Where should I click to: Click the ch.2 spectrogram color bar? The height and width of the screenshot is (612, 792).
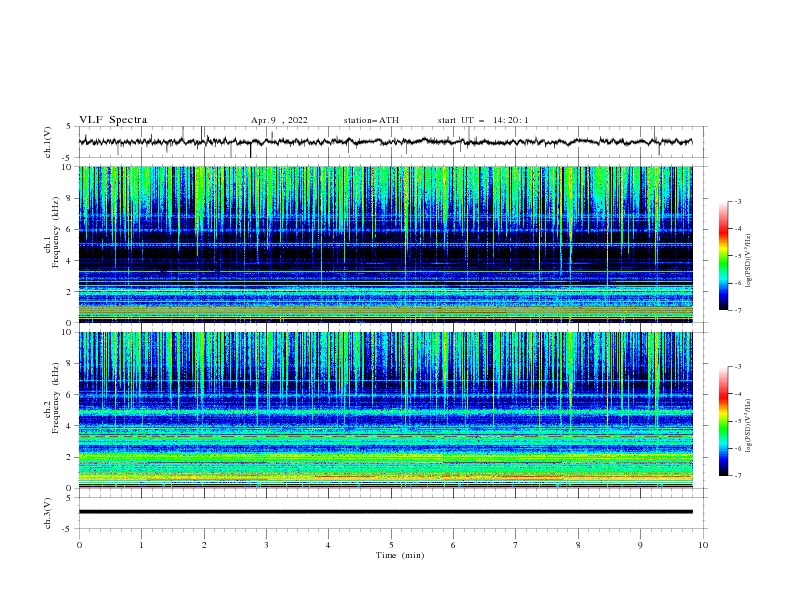click(723, 421)
